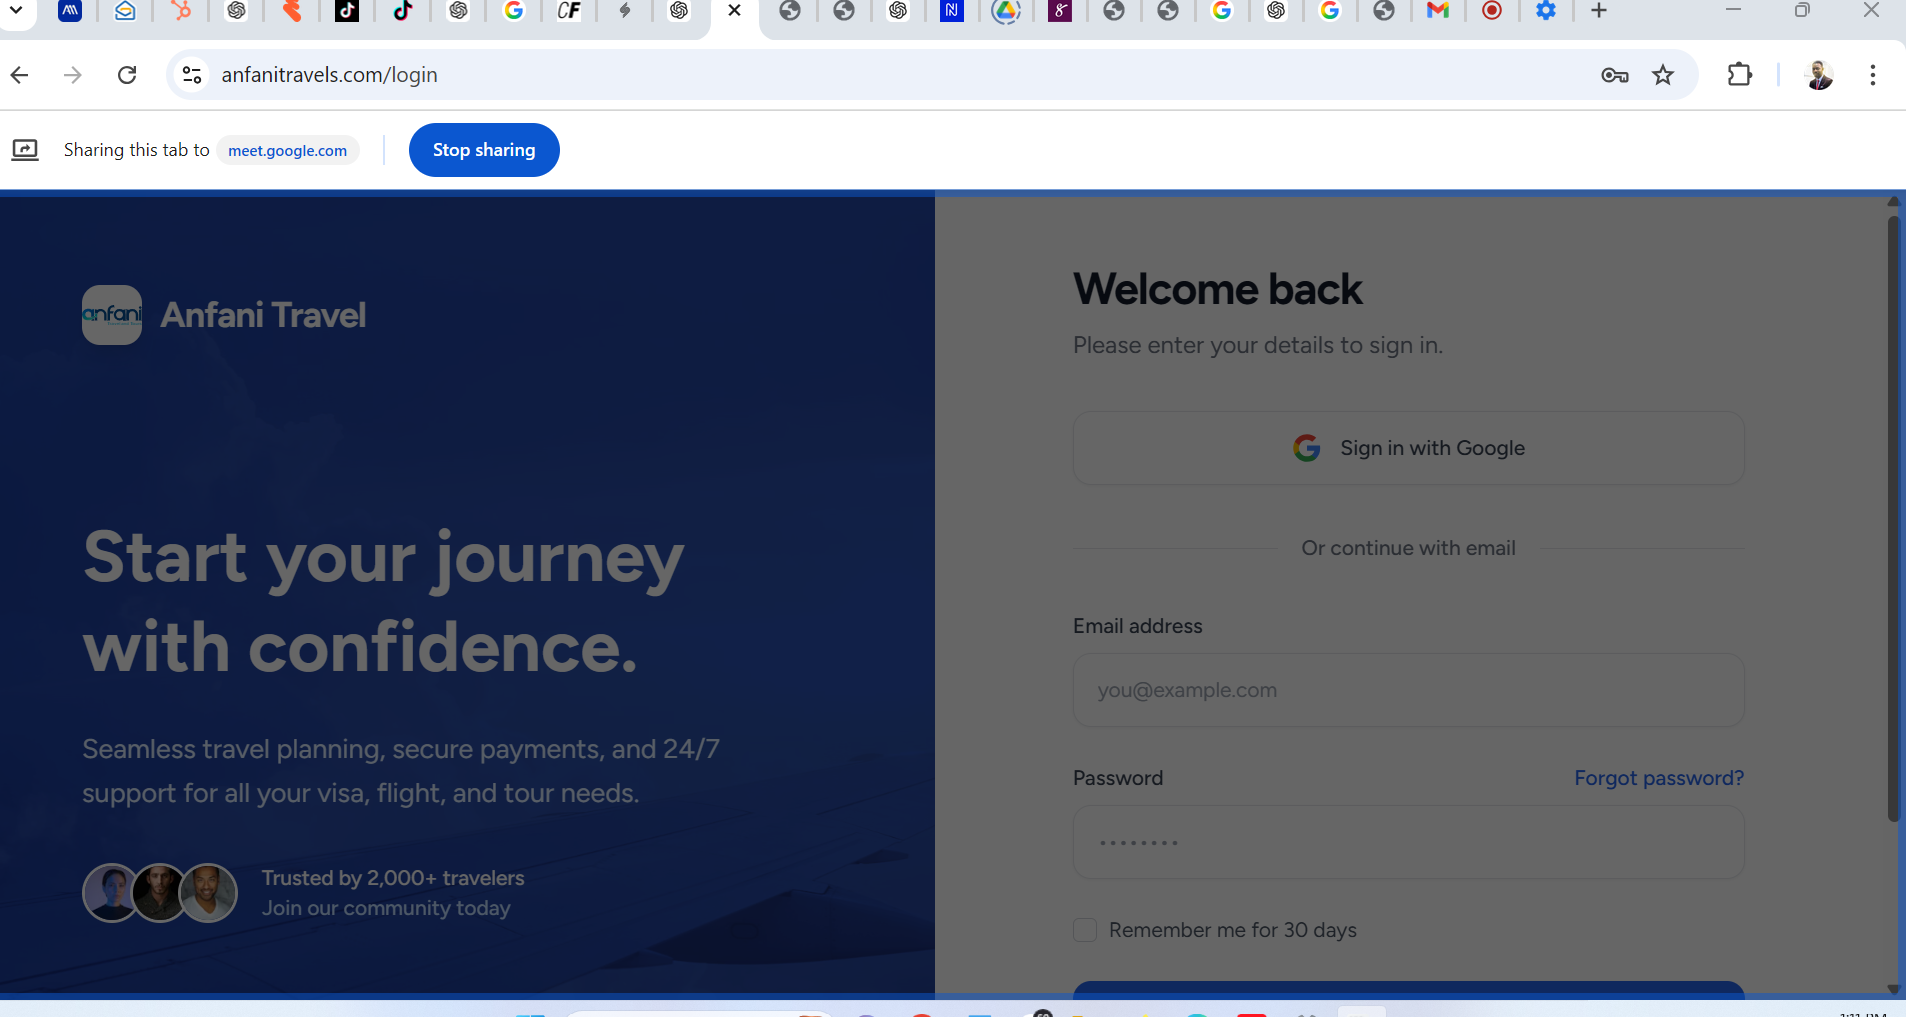Switch to the HubSpot tab
Viewport: 1906px width, 1017px height.
181,11
